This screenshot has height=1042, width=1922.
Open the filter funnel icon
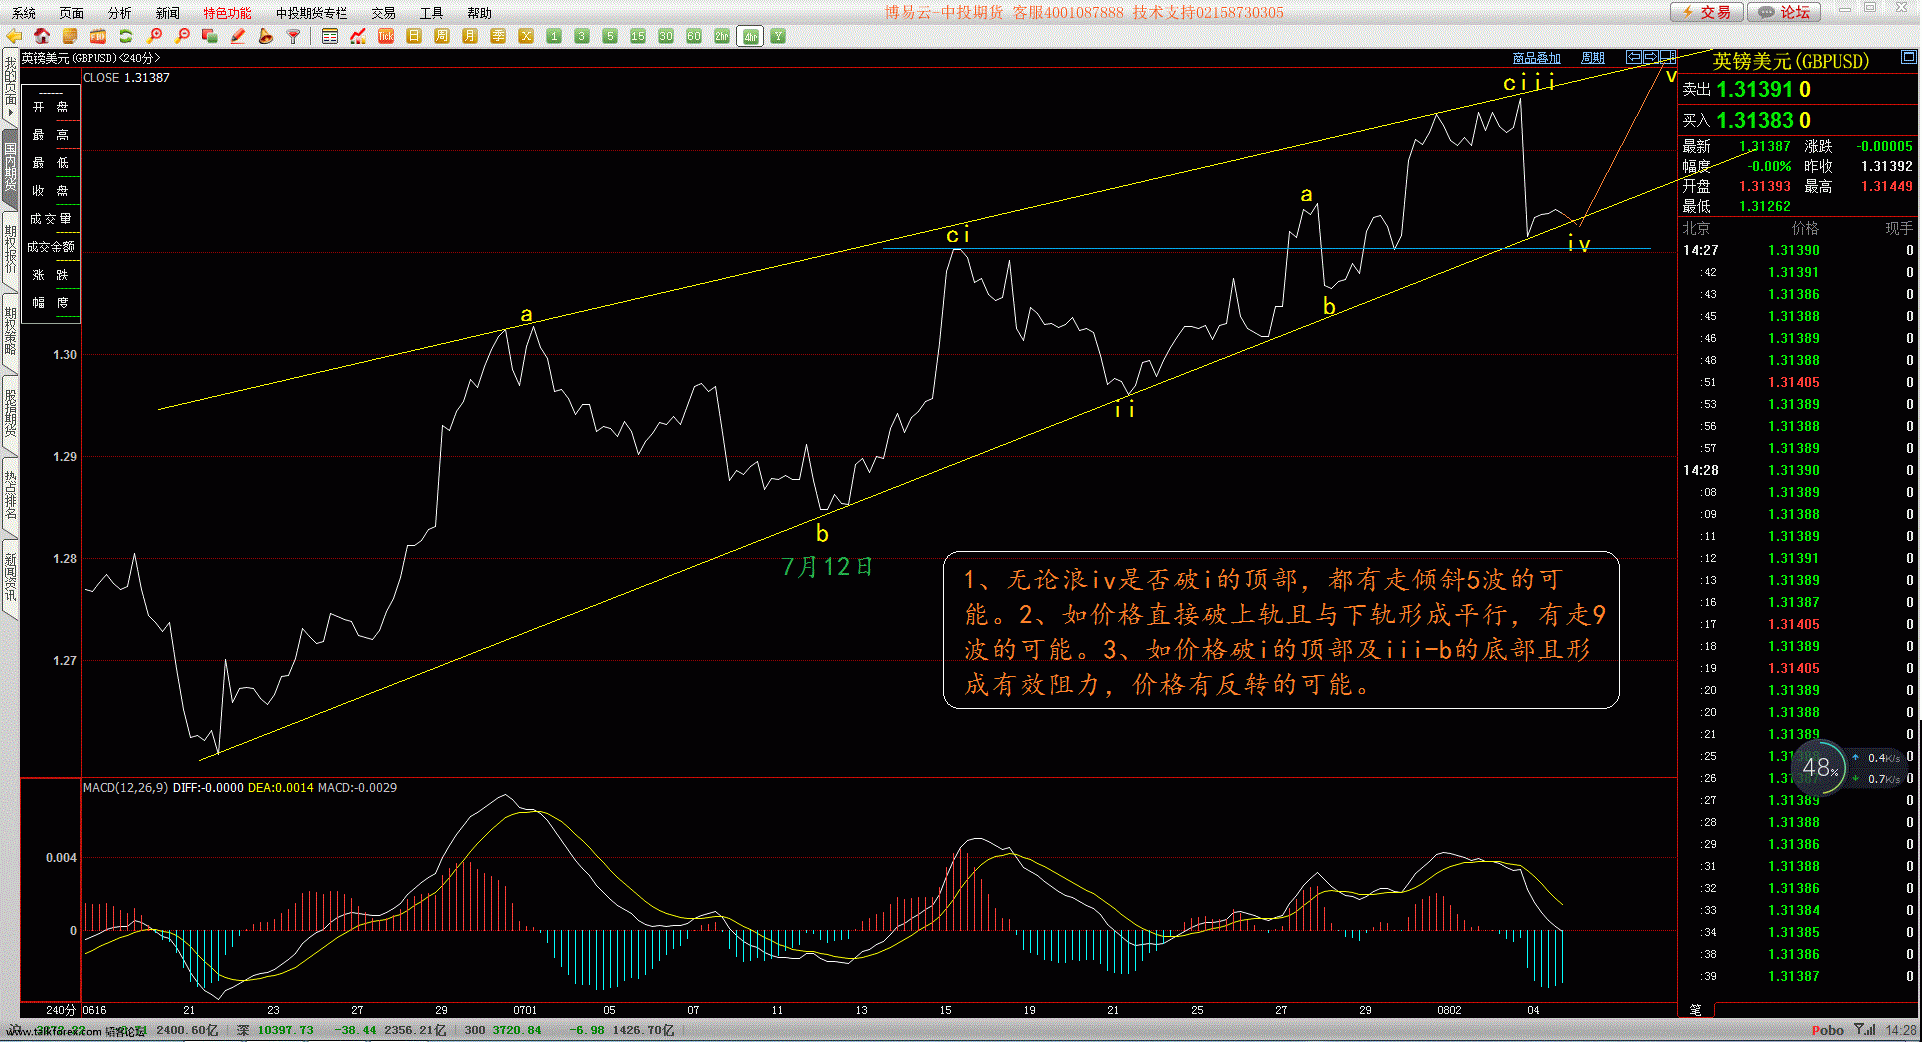point(294,36)
